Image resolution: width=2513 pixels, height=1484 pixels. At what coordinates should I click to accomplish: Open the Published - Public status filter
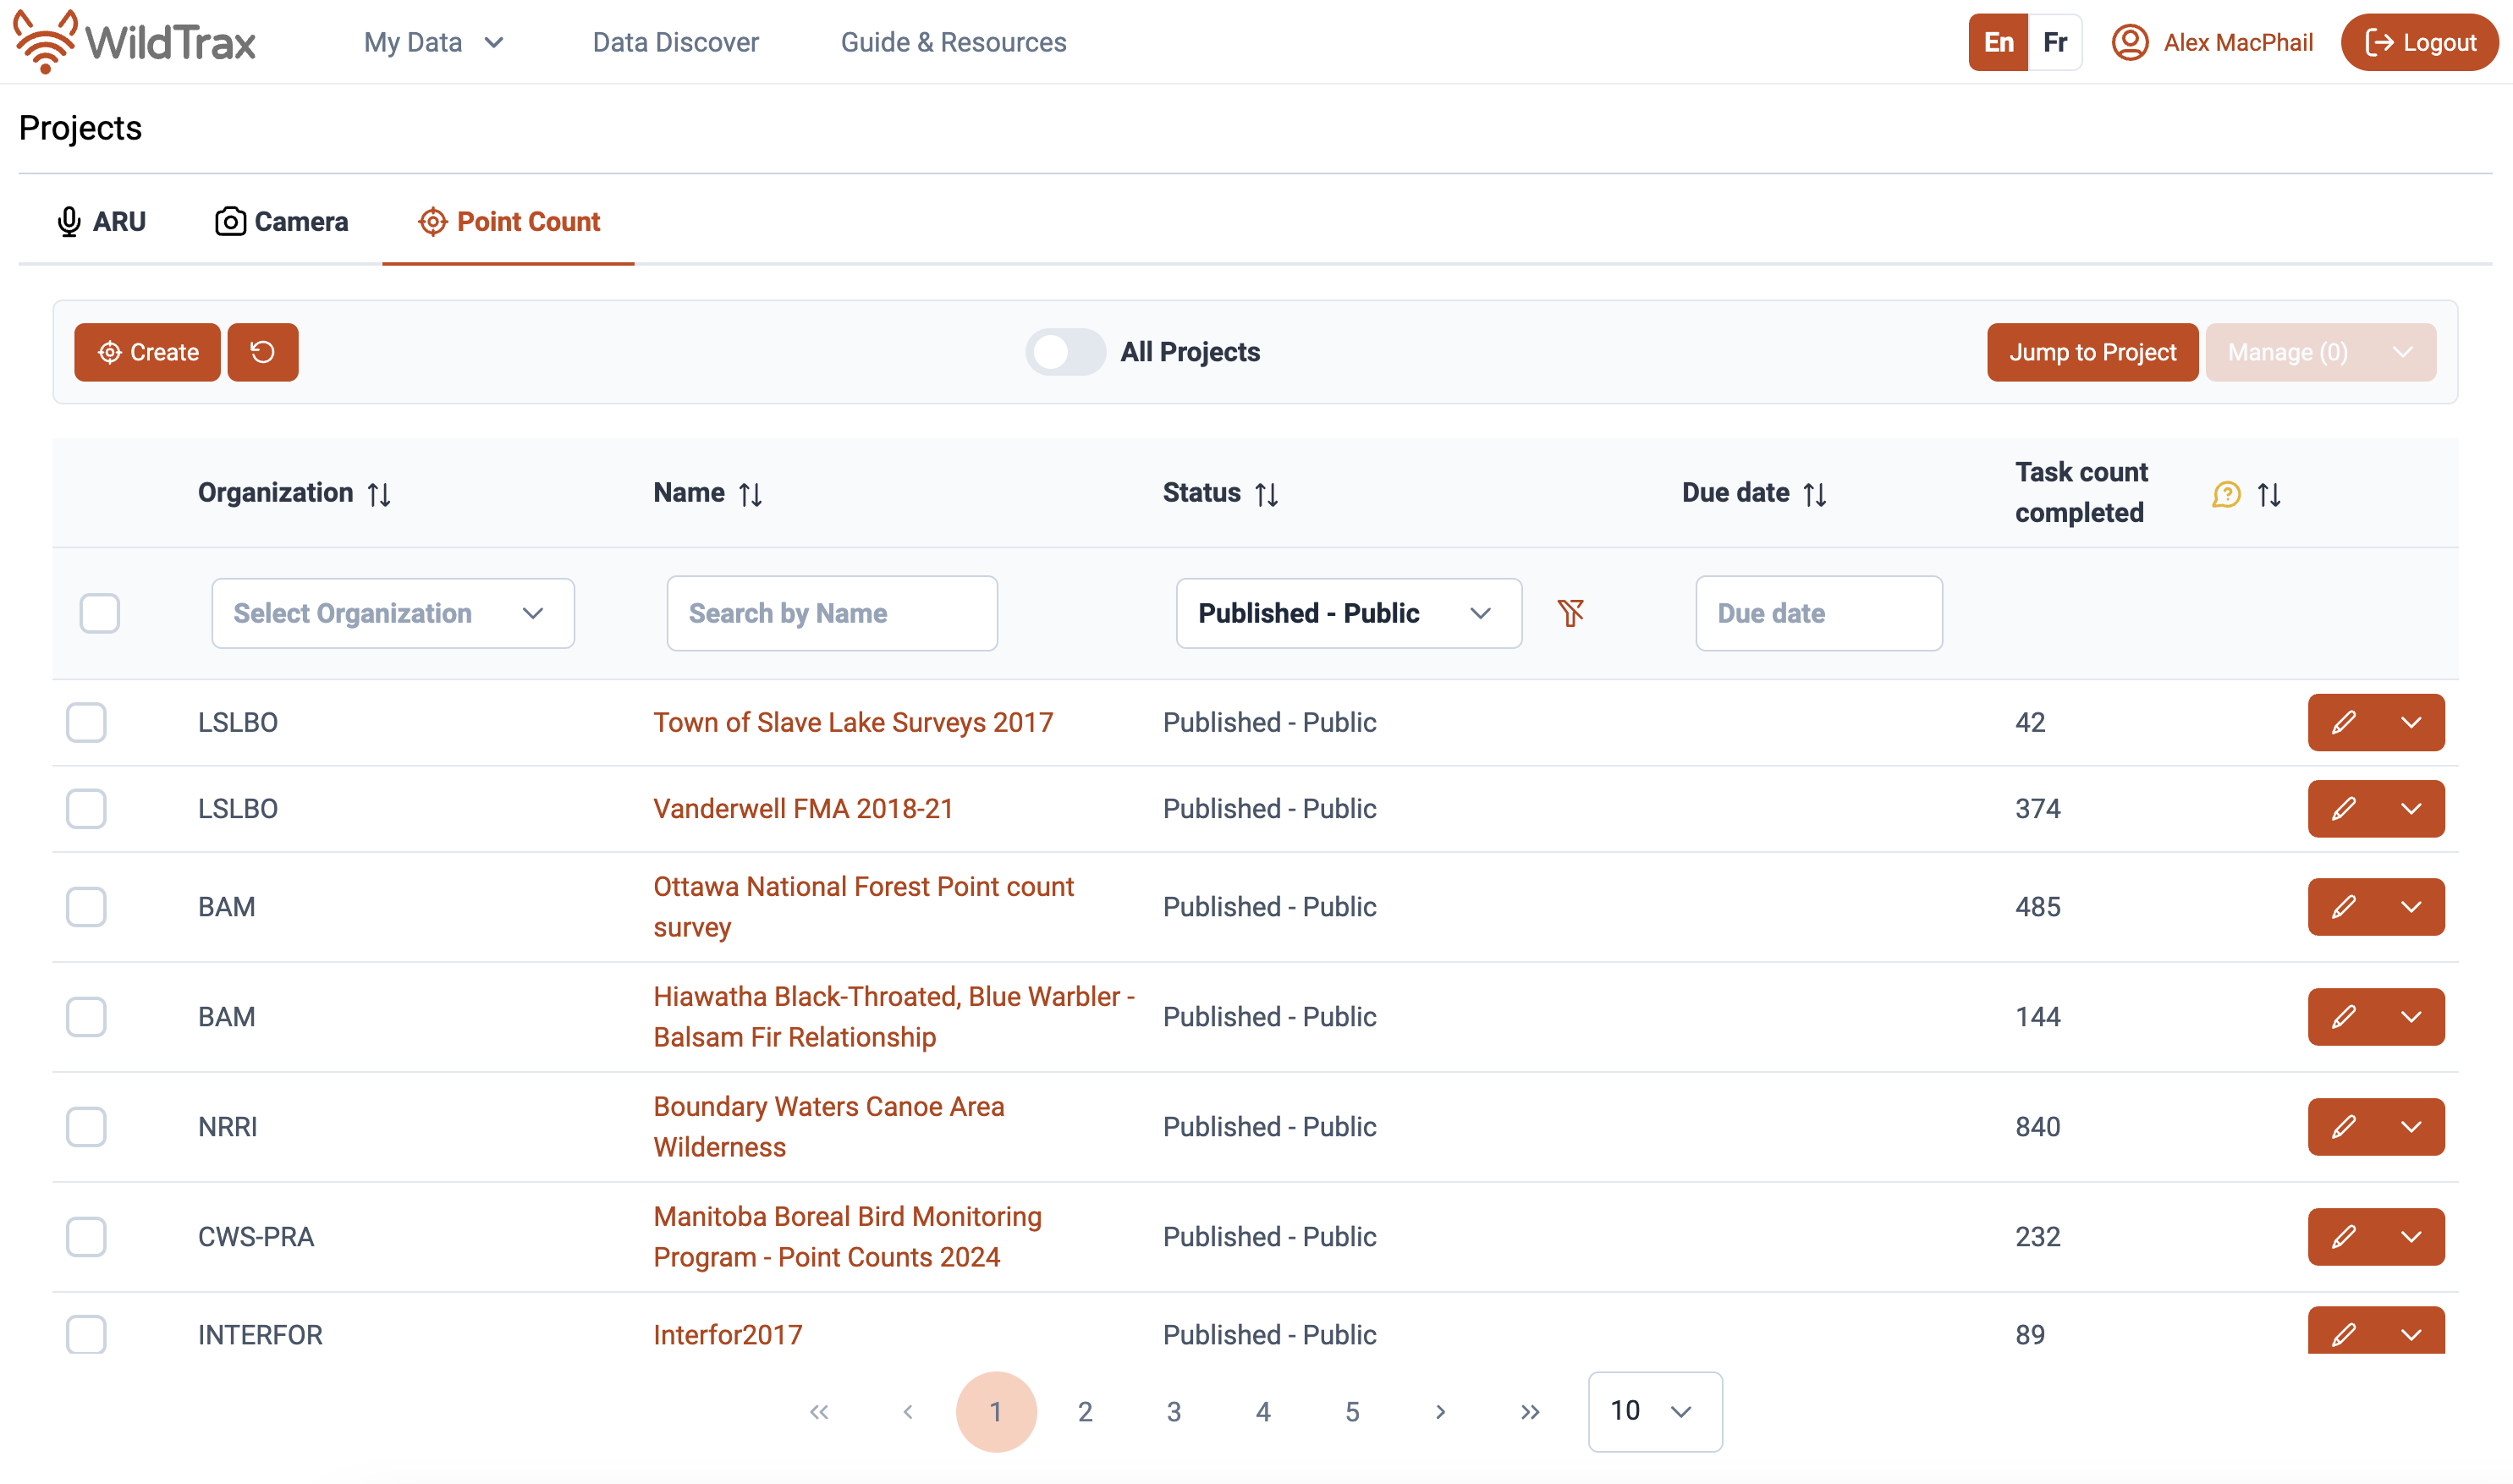(x=1348, y=613)
